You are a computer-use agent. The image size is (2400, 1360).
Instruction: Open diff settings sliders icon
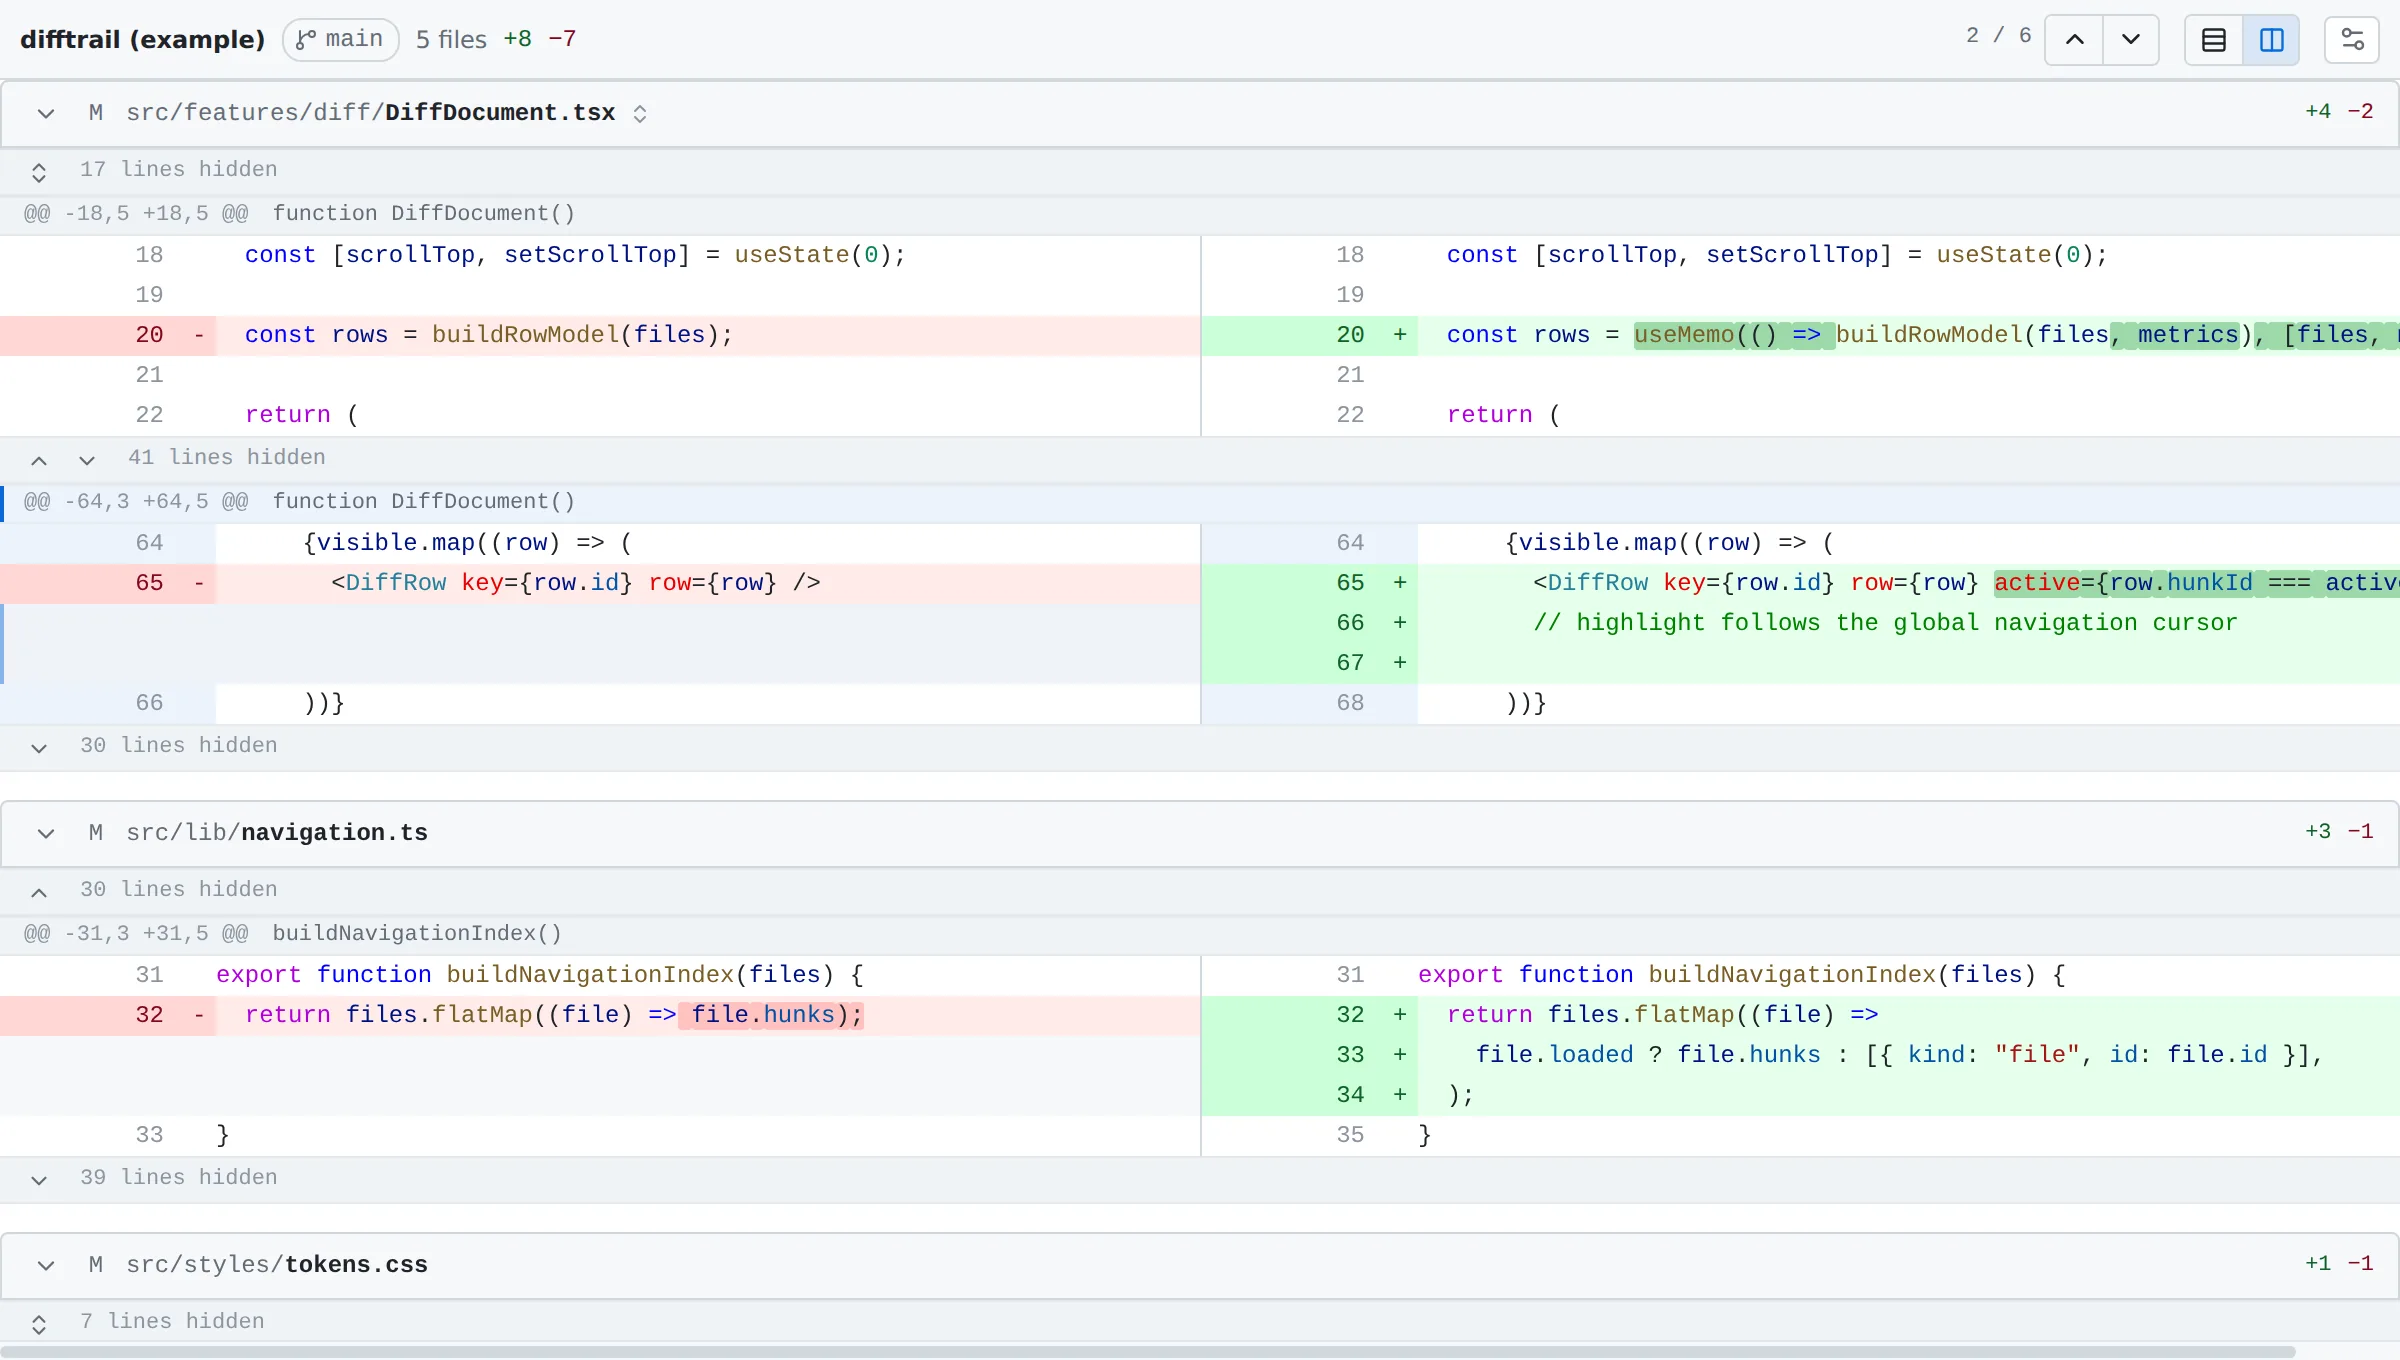(x=2352, y=40)
